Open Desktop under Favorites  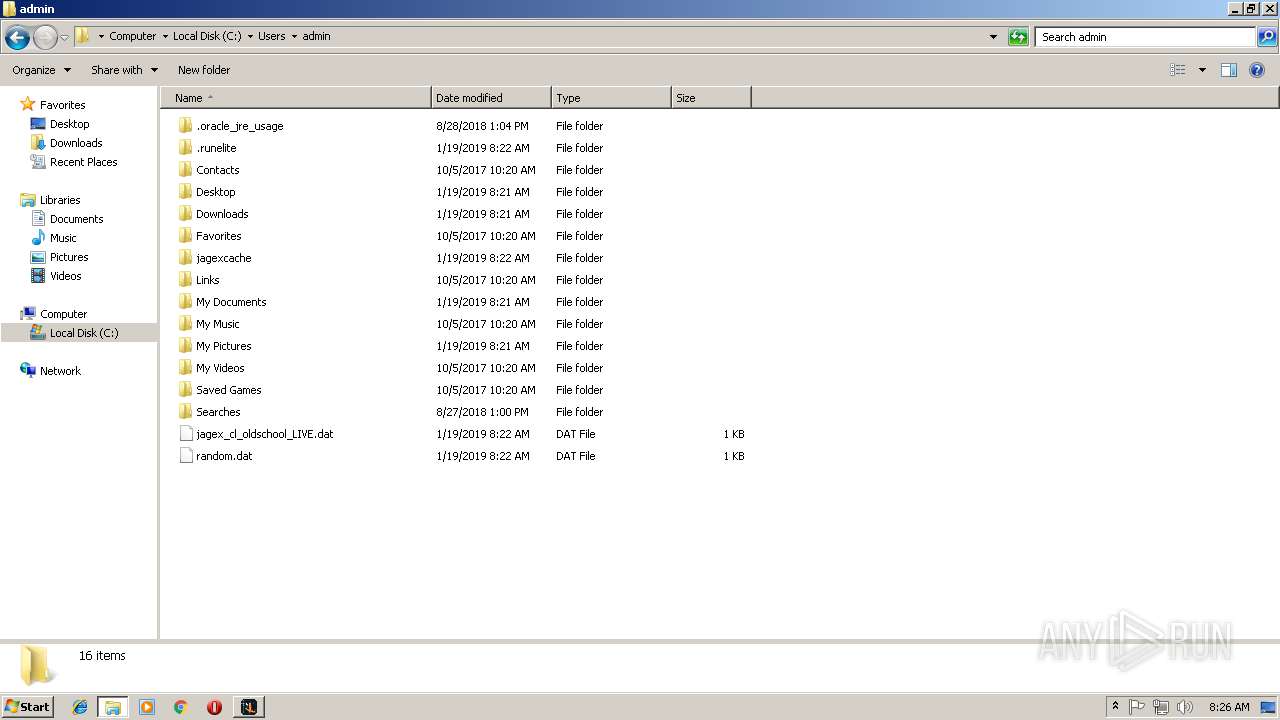point(69,124)
